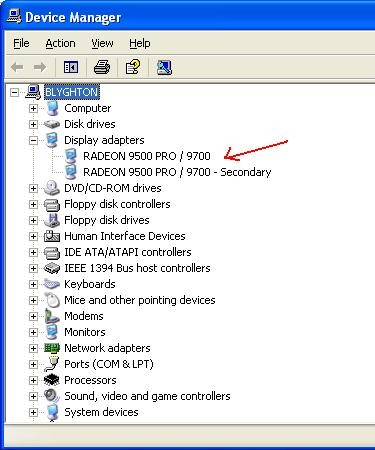375x450 pixels.
Task: Expand the Computer node
Action: click(x=33, y=108)
